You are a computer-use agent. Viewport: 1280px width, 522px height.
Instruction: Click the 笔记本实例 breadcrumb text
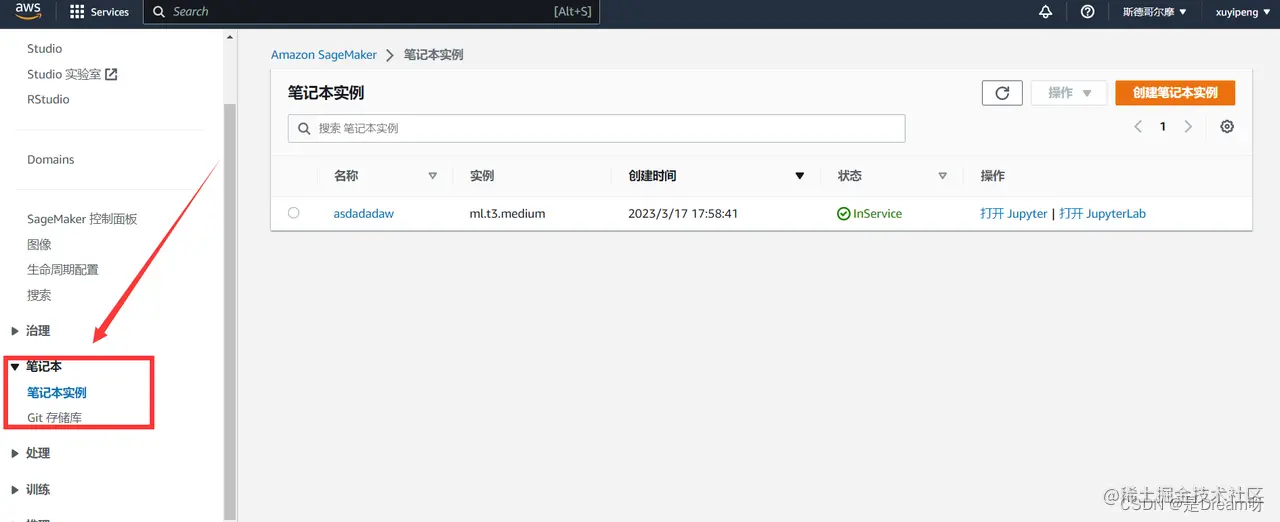tap(434, 55)
